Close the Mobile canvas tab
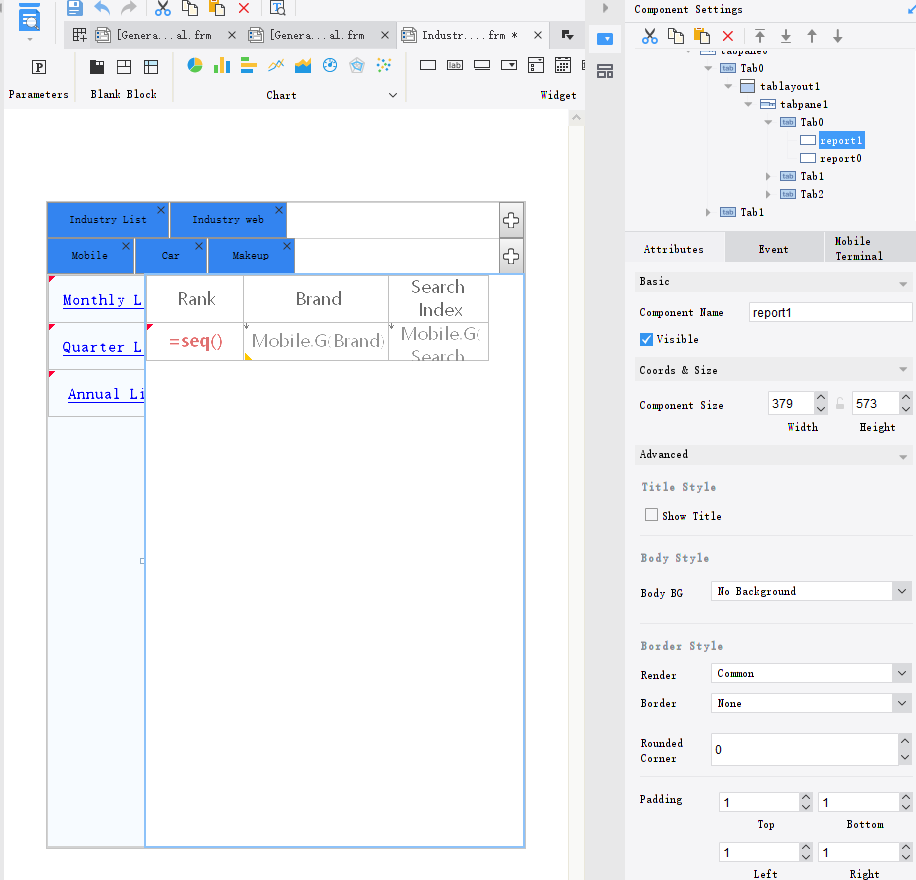Viewport: 916px width, 880px height. [x=126, y=246]
